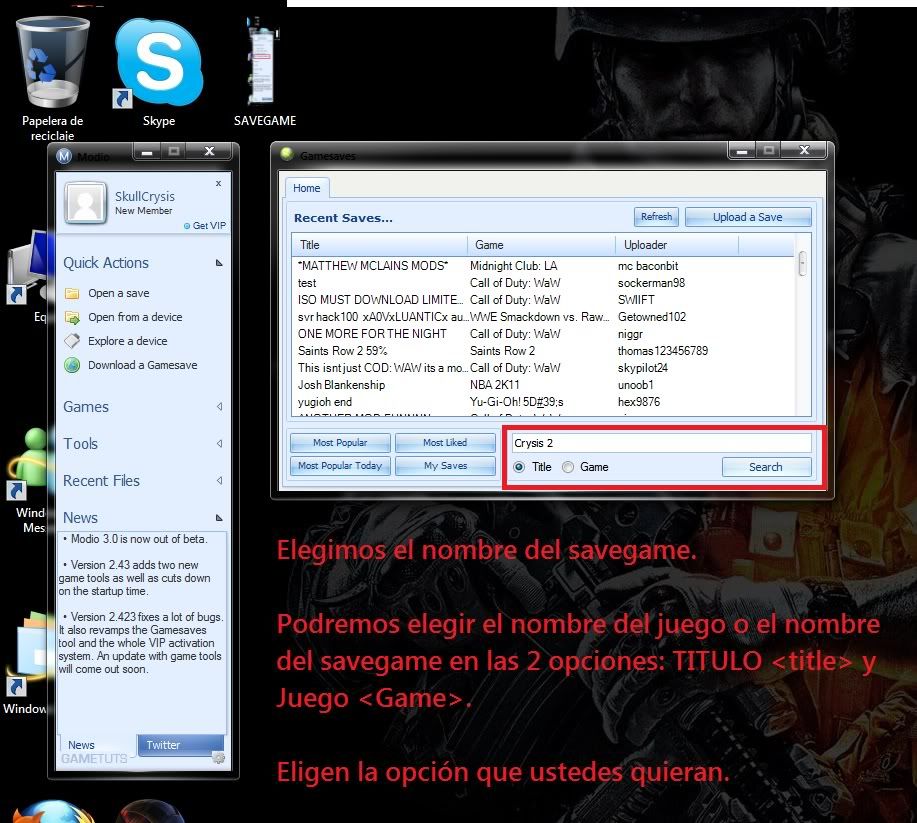Minimize the Modio window

[x=147, y=151]
